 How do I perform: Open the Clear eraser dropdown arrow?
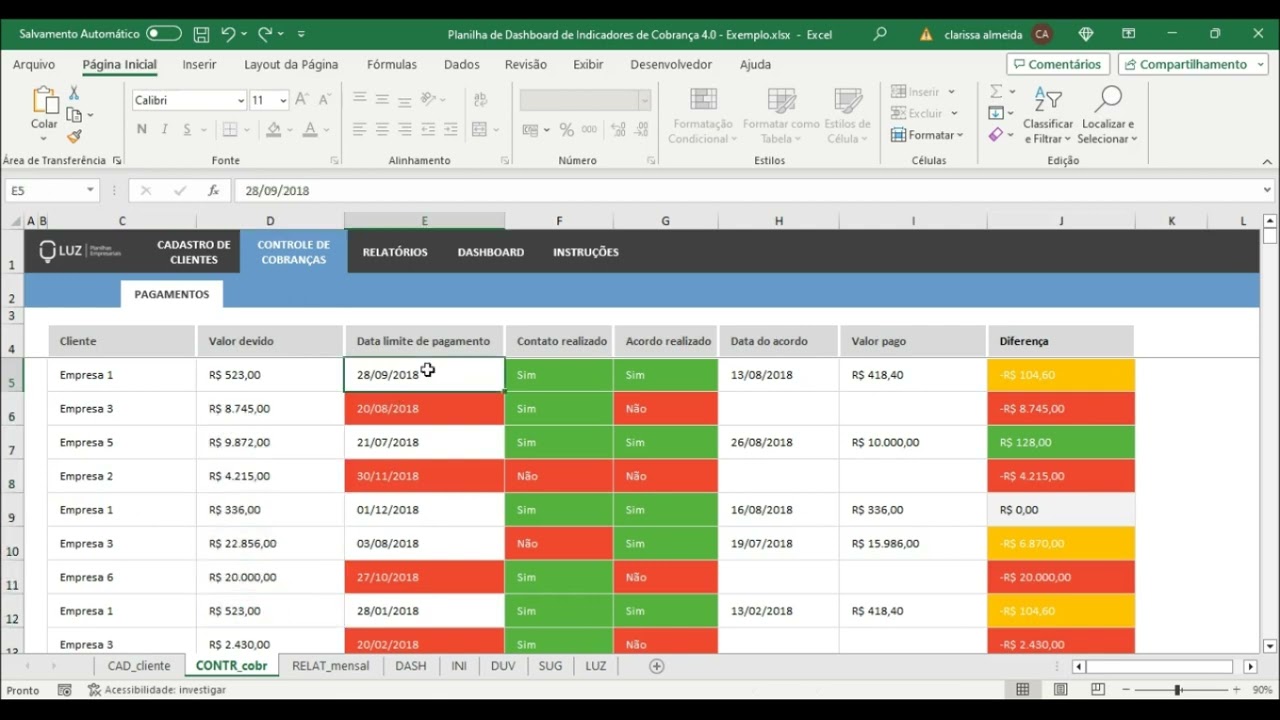(x=1012, y=135)
